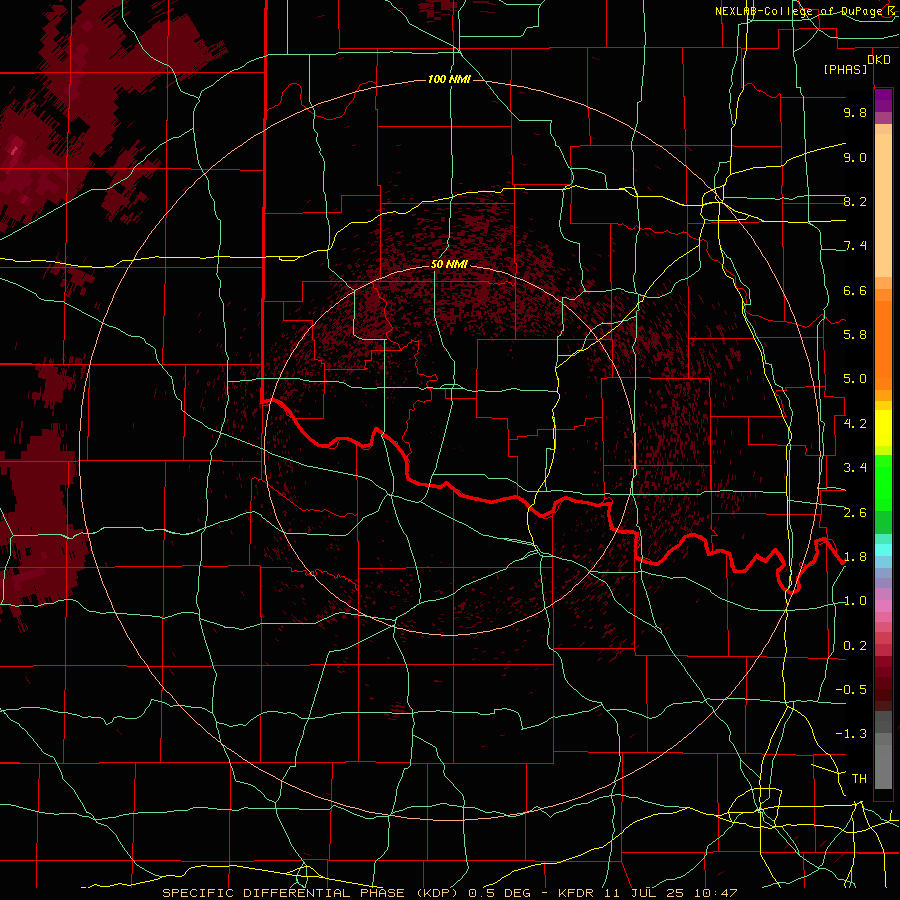This screenshot has width=900, height=900.
Task: Click the -1.3 scale value
Action: point(851,734)
